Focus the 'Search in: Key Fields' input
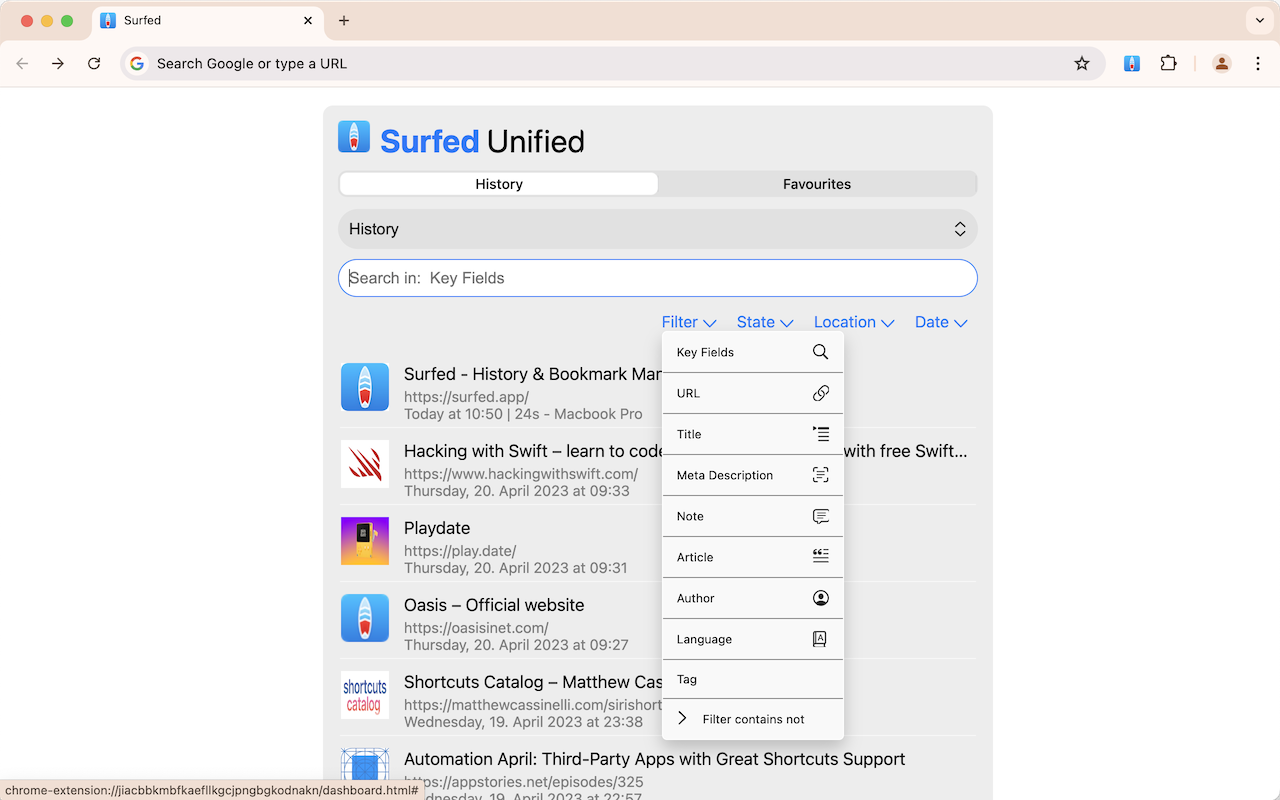Viewport: 1280px width, 800px height. pyautogui.click(x=658, y=278)
